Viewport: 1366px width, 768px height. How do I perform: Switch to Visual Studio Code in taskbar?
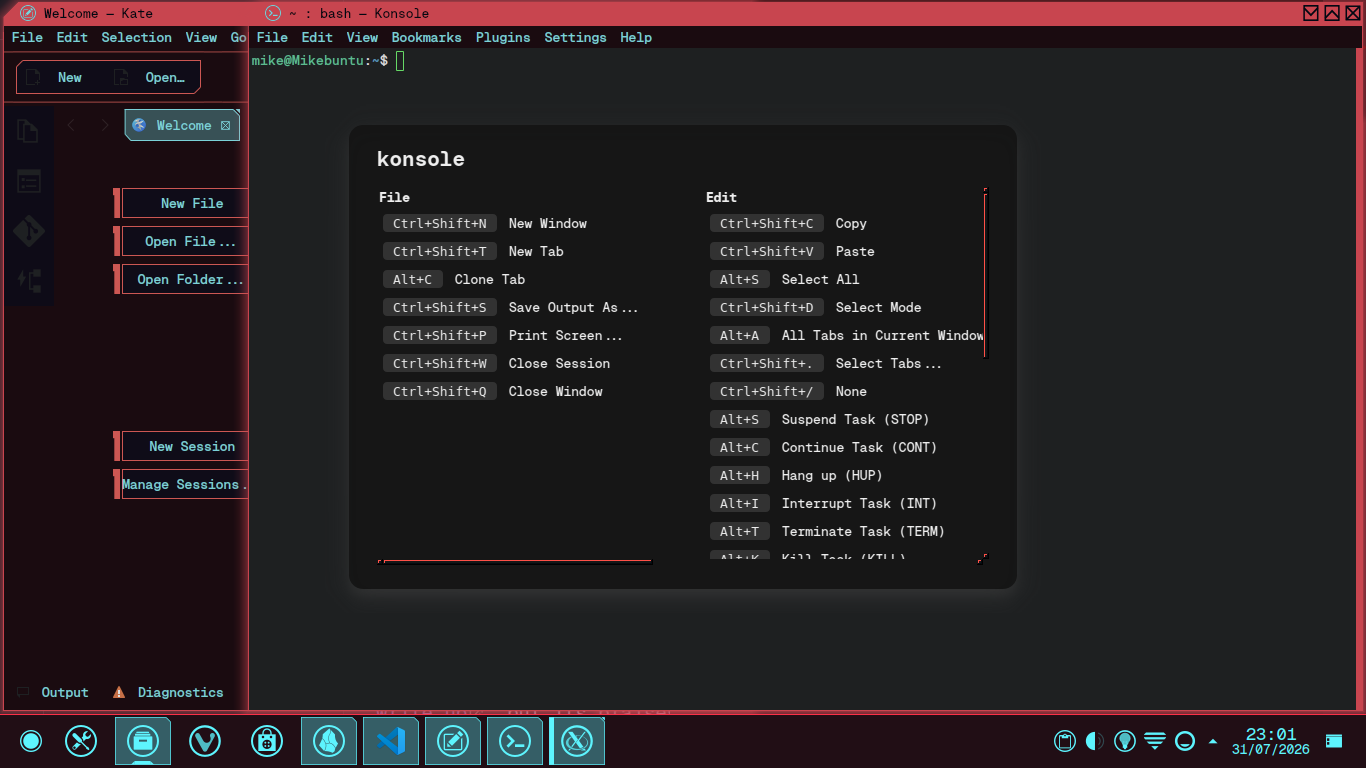click(x=391, y=741)
